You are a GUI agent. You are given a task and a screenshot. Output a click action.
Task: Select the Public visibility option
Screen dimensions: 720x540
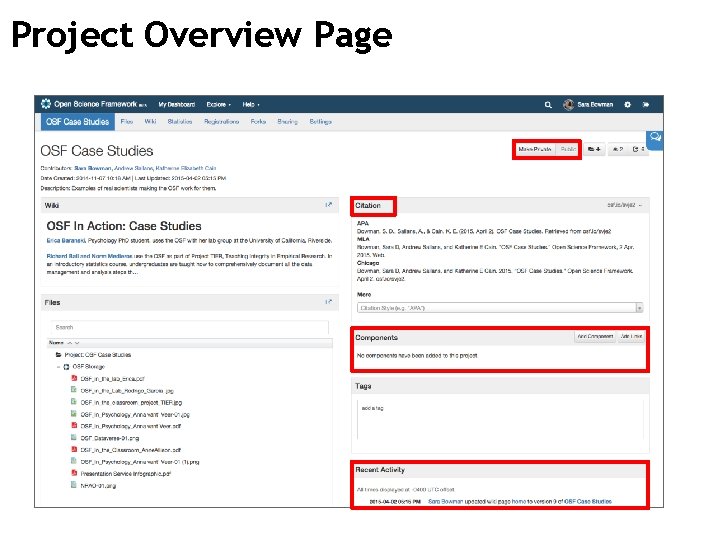(568, 149)
